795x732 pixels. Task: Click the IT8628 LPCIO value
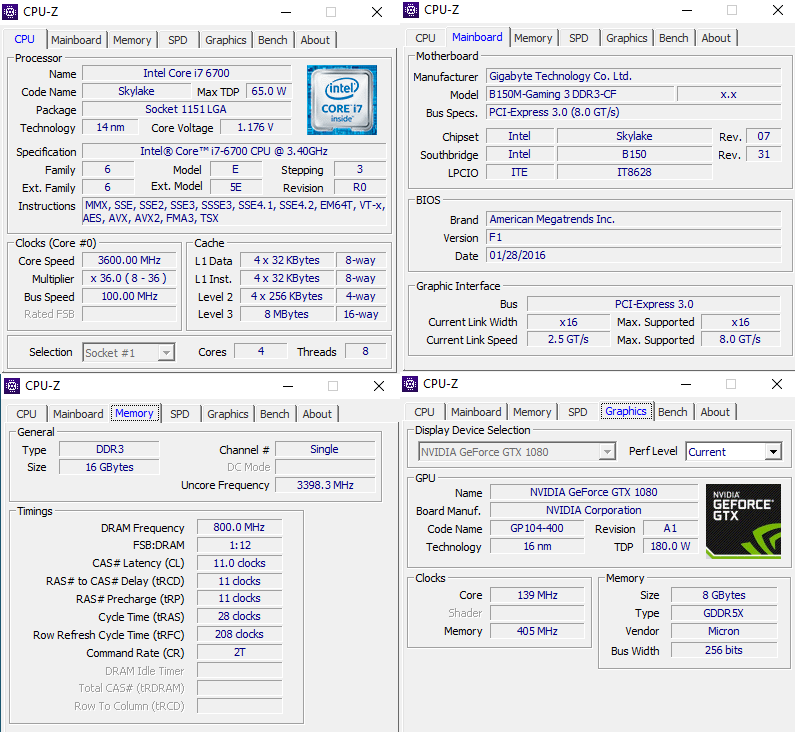point(634,172)
